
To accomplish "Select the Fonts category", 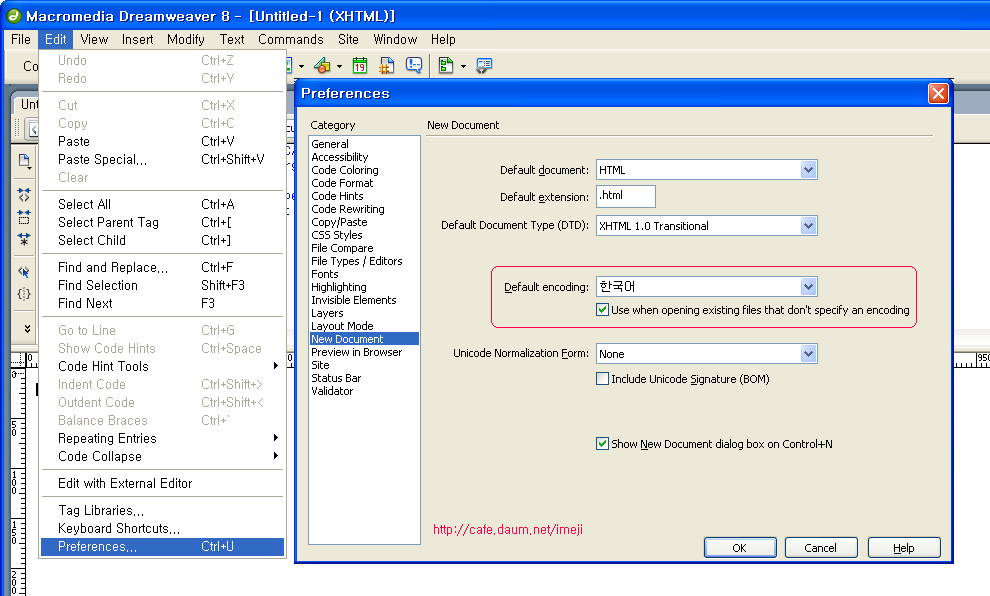I will tap(325, 274).
